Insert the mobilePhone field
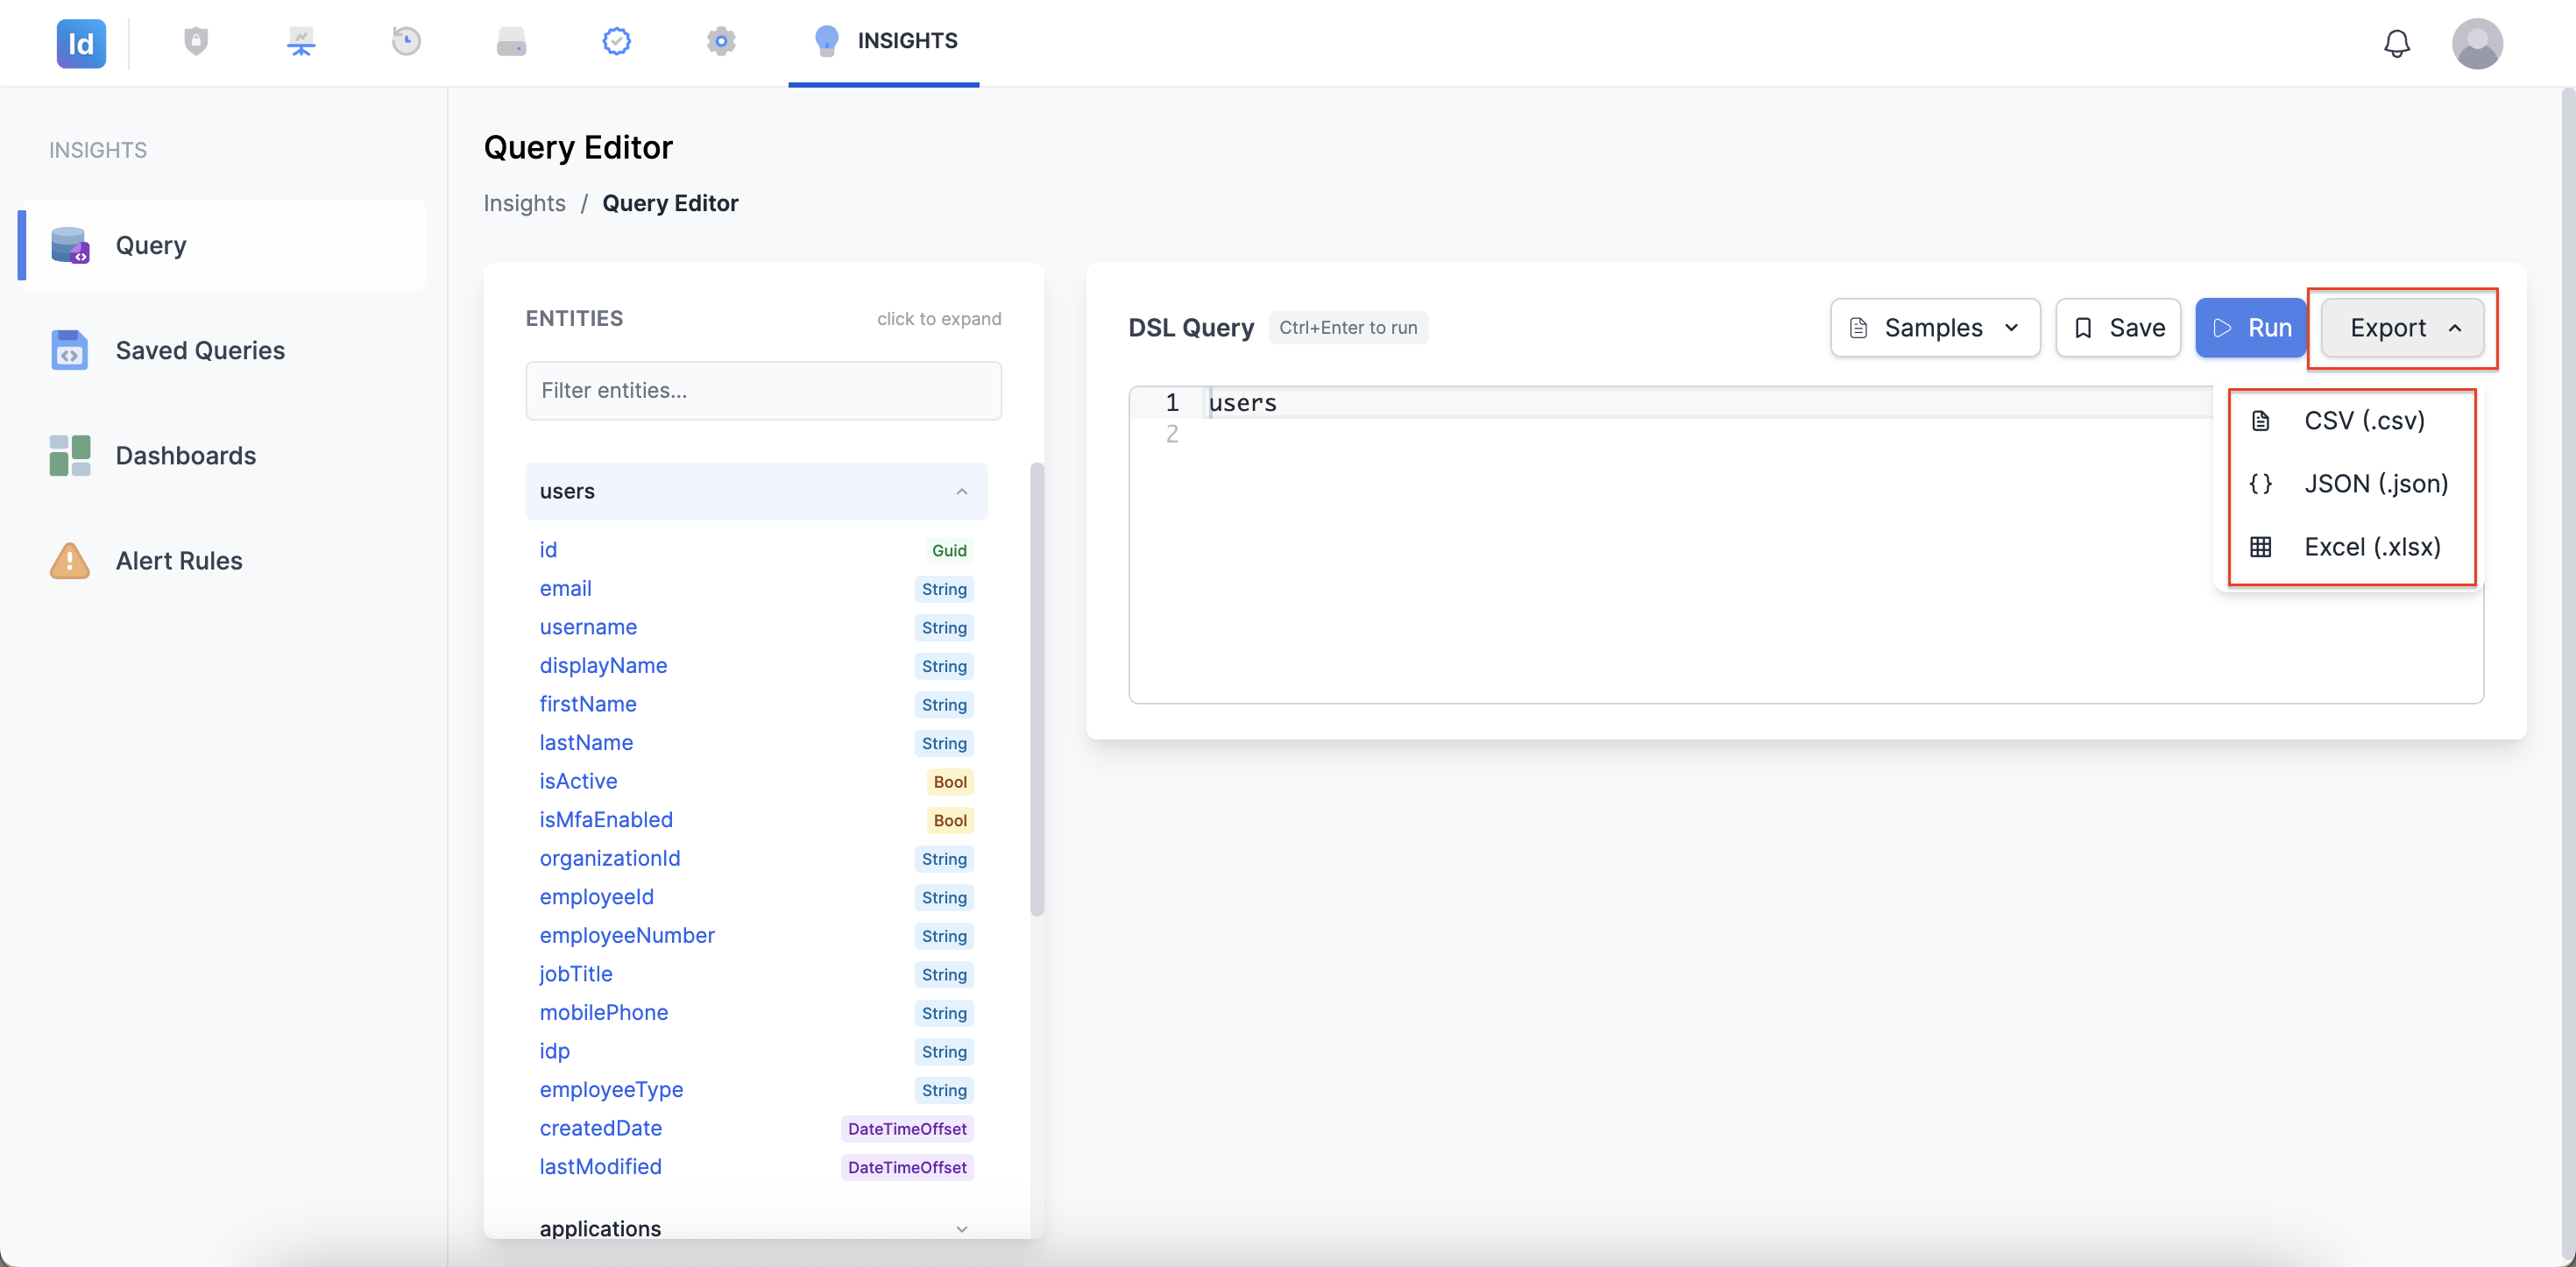 tap(604, 1012)
